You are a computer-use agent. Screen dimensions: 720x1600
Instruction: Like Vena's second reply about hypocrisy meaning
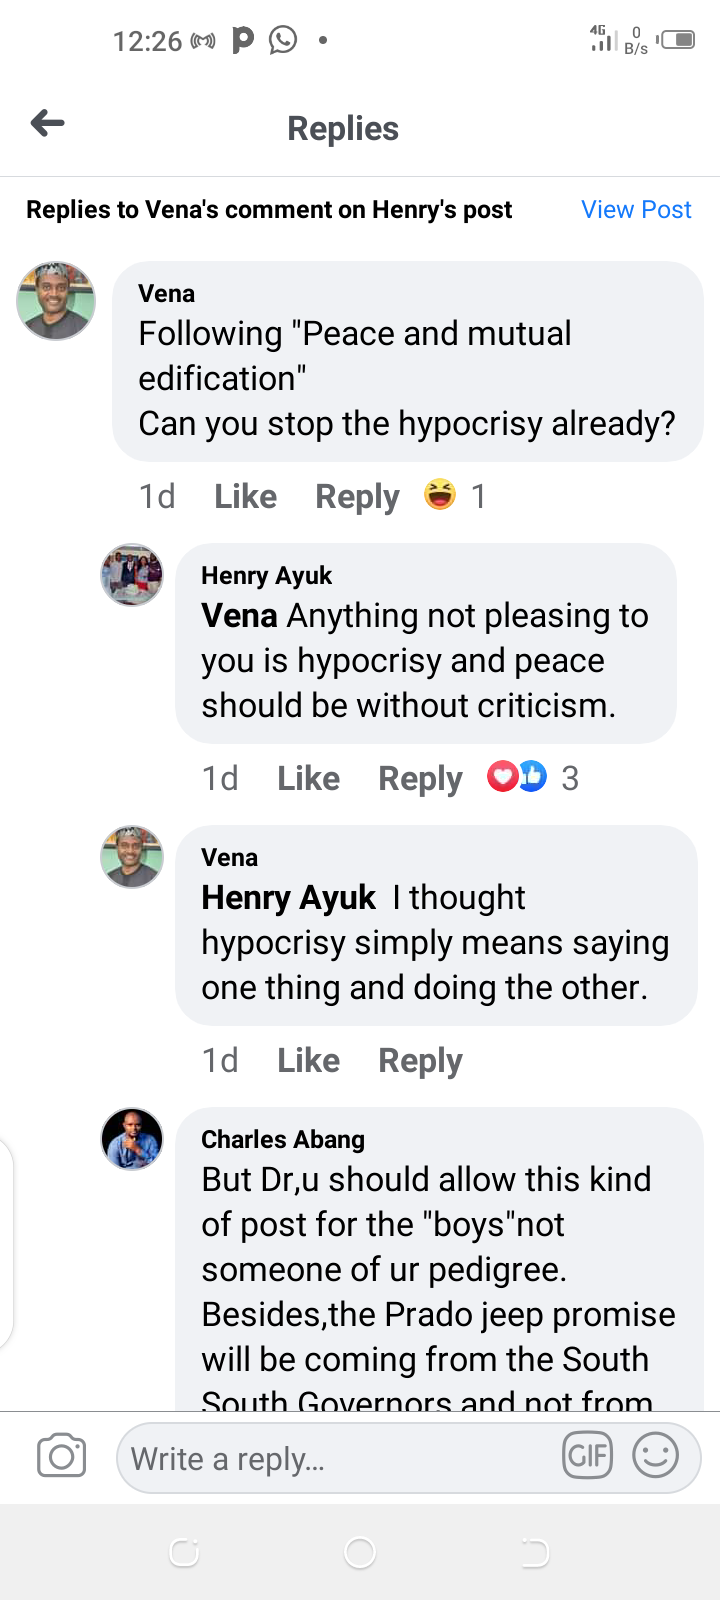[308, 1060]
